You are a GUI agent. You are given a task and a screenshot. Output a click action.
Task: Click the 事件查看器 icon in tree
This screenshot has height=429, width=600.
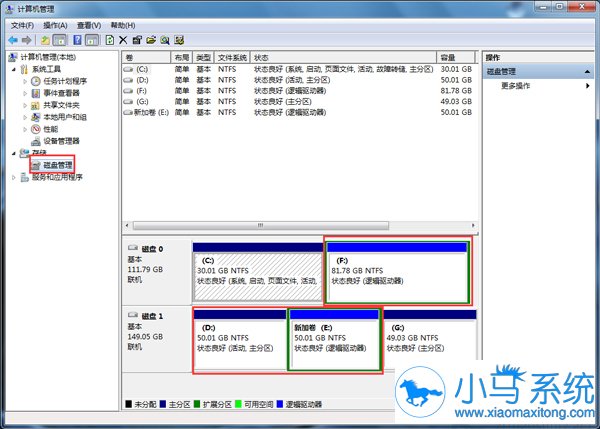[x=36, y=93]
